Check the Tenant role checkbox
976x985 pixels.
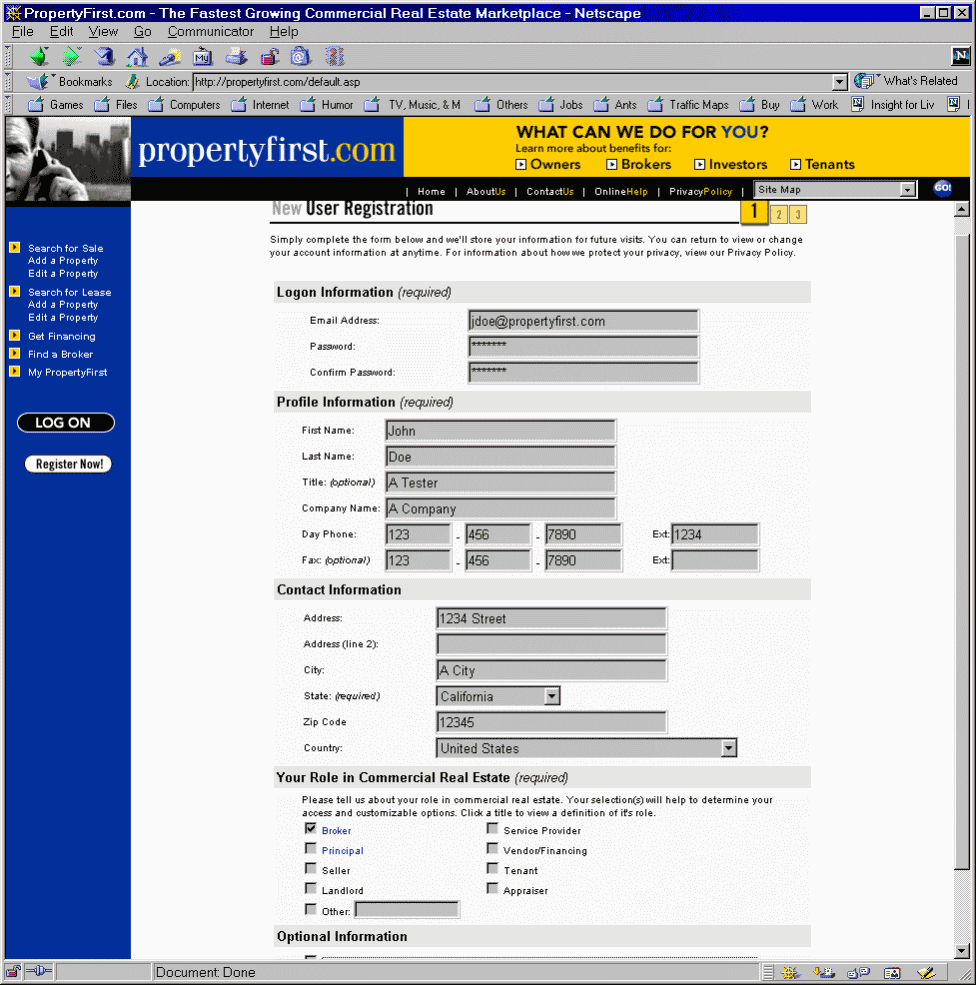coord(493,869)
